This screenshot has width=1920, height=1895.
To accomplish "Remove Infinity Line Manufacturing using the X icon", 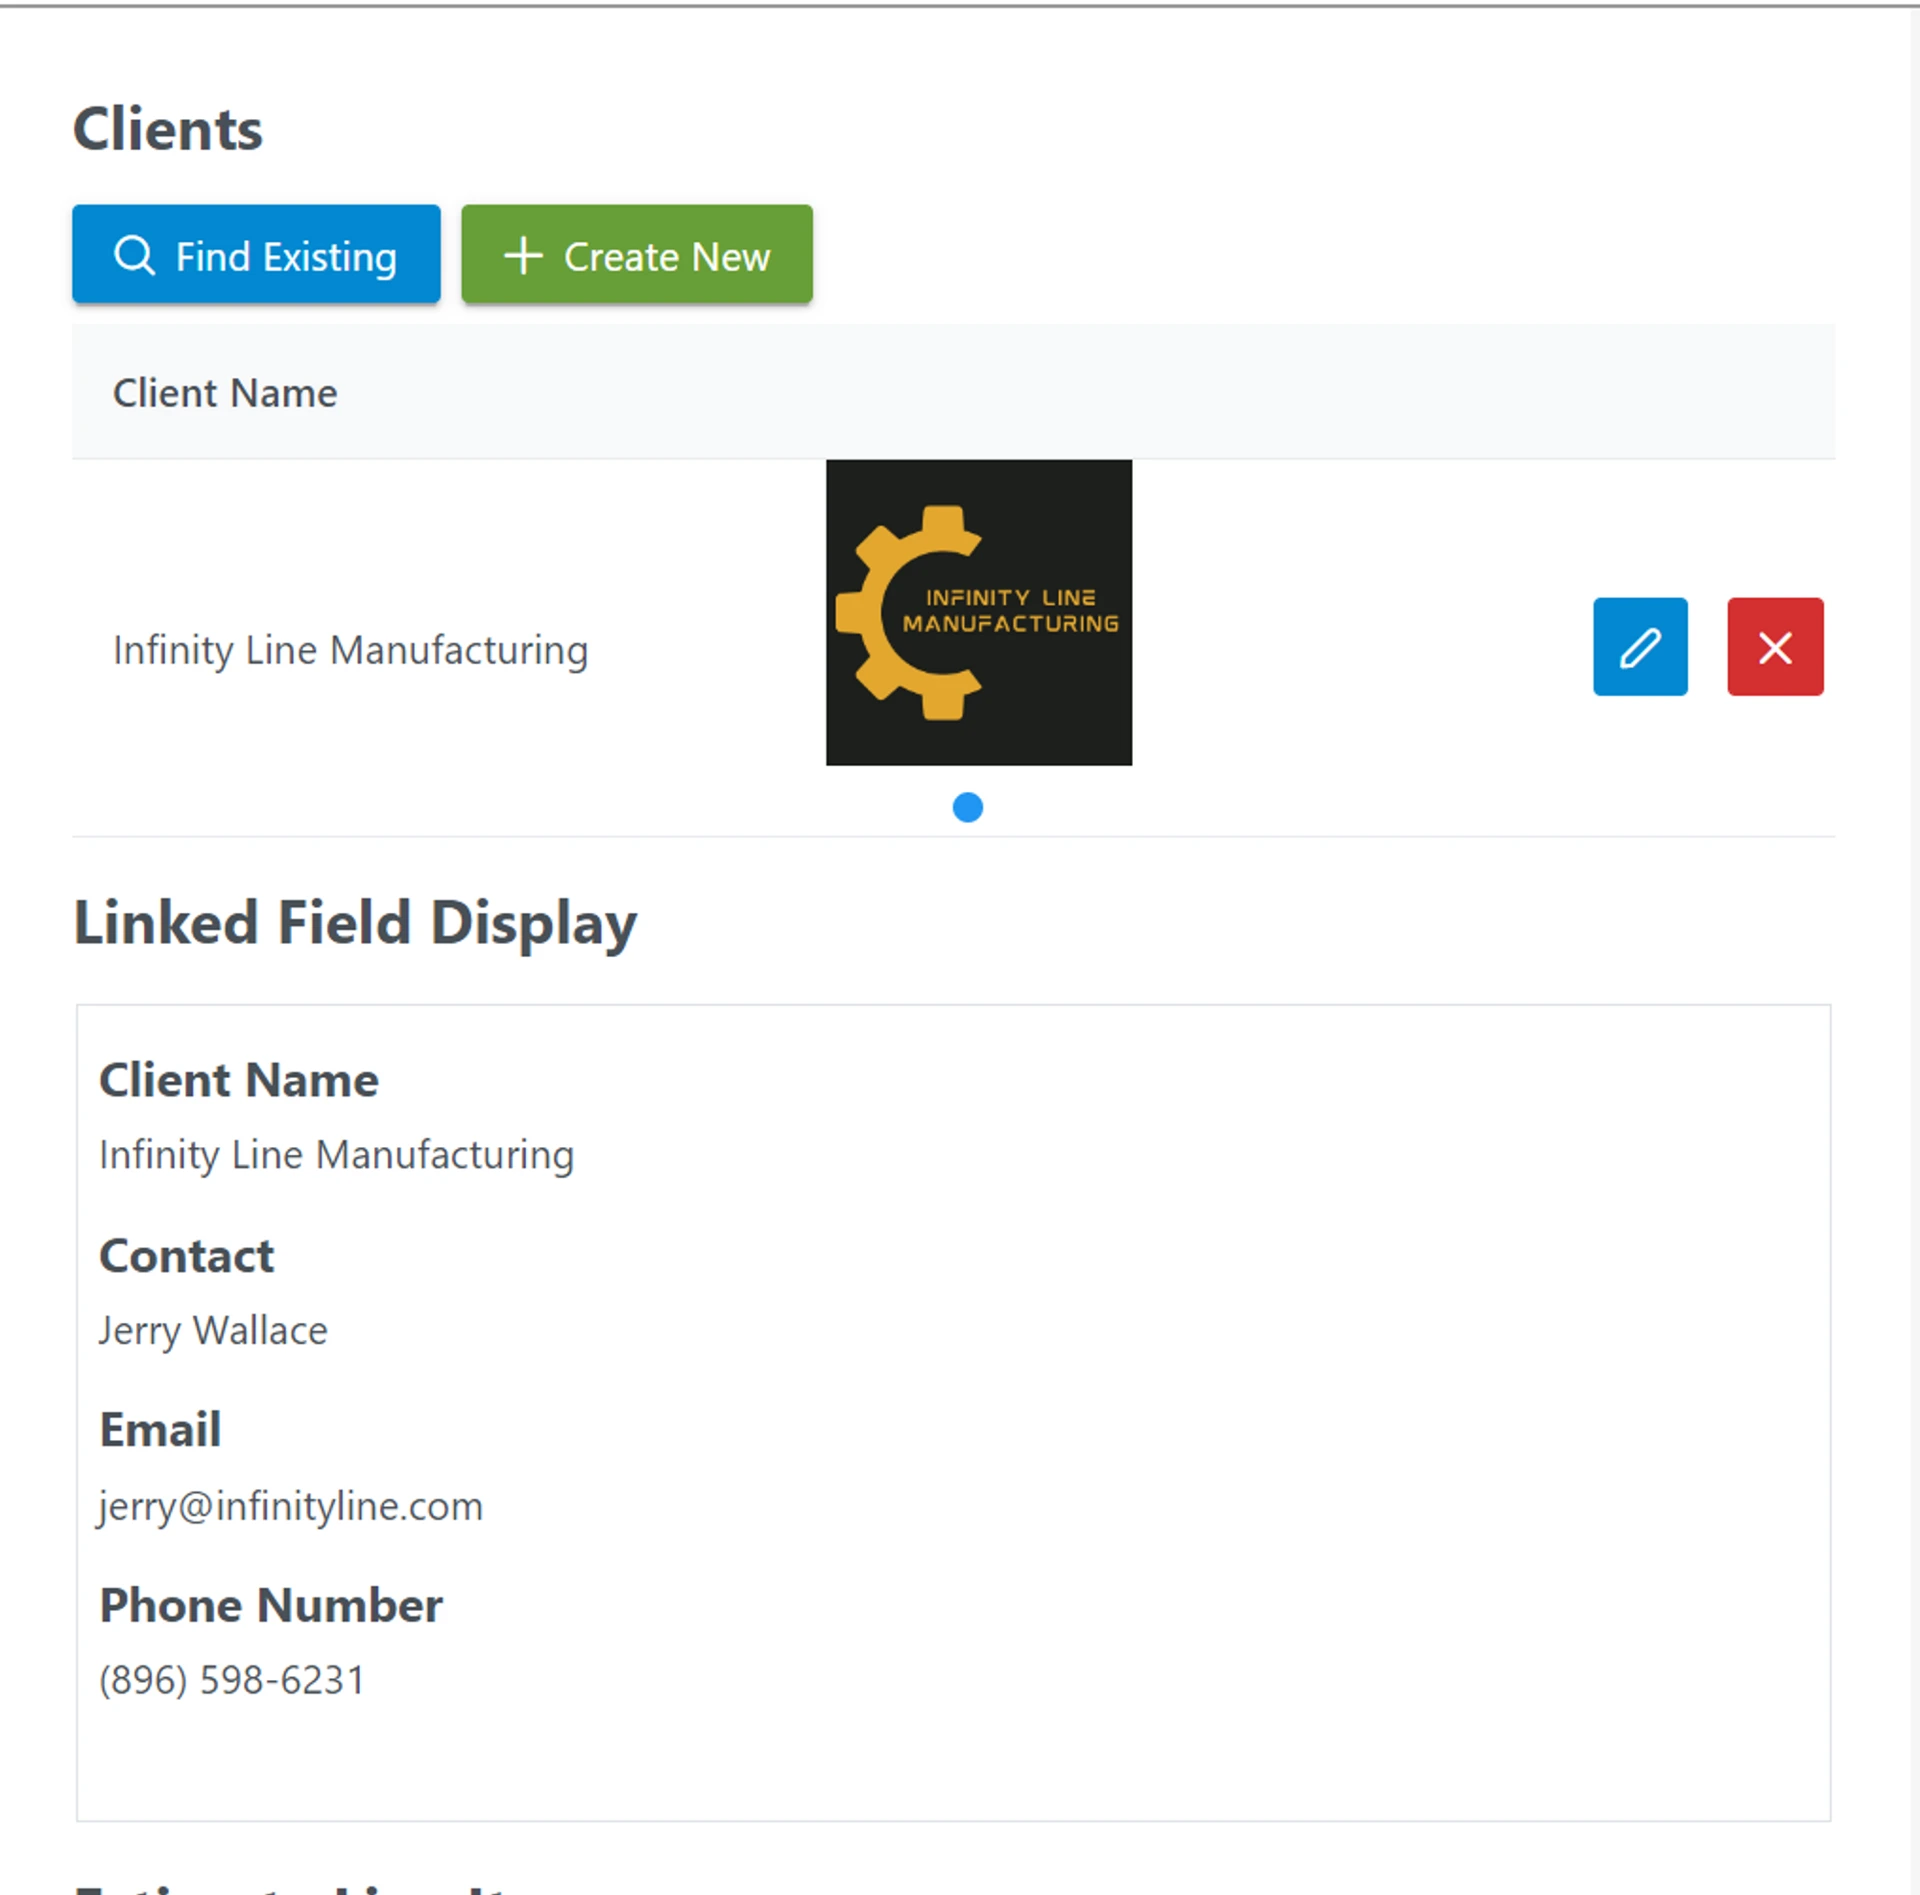I will click(x=1775, y=647).
